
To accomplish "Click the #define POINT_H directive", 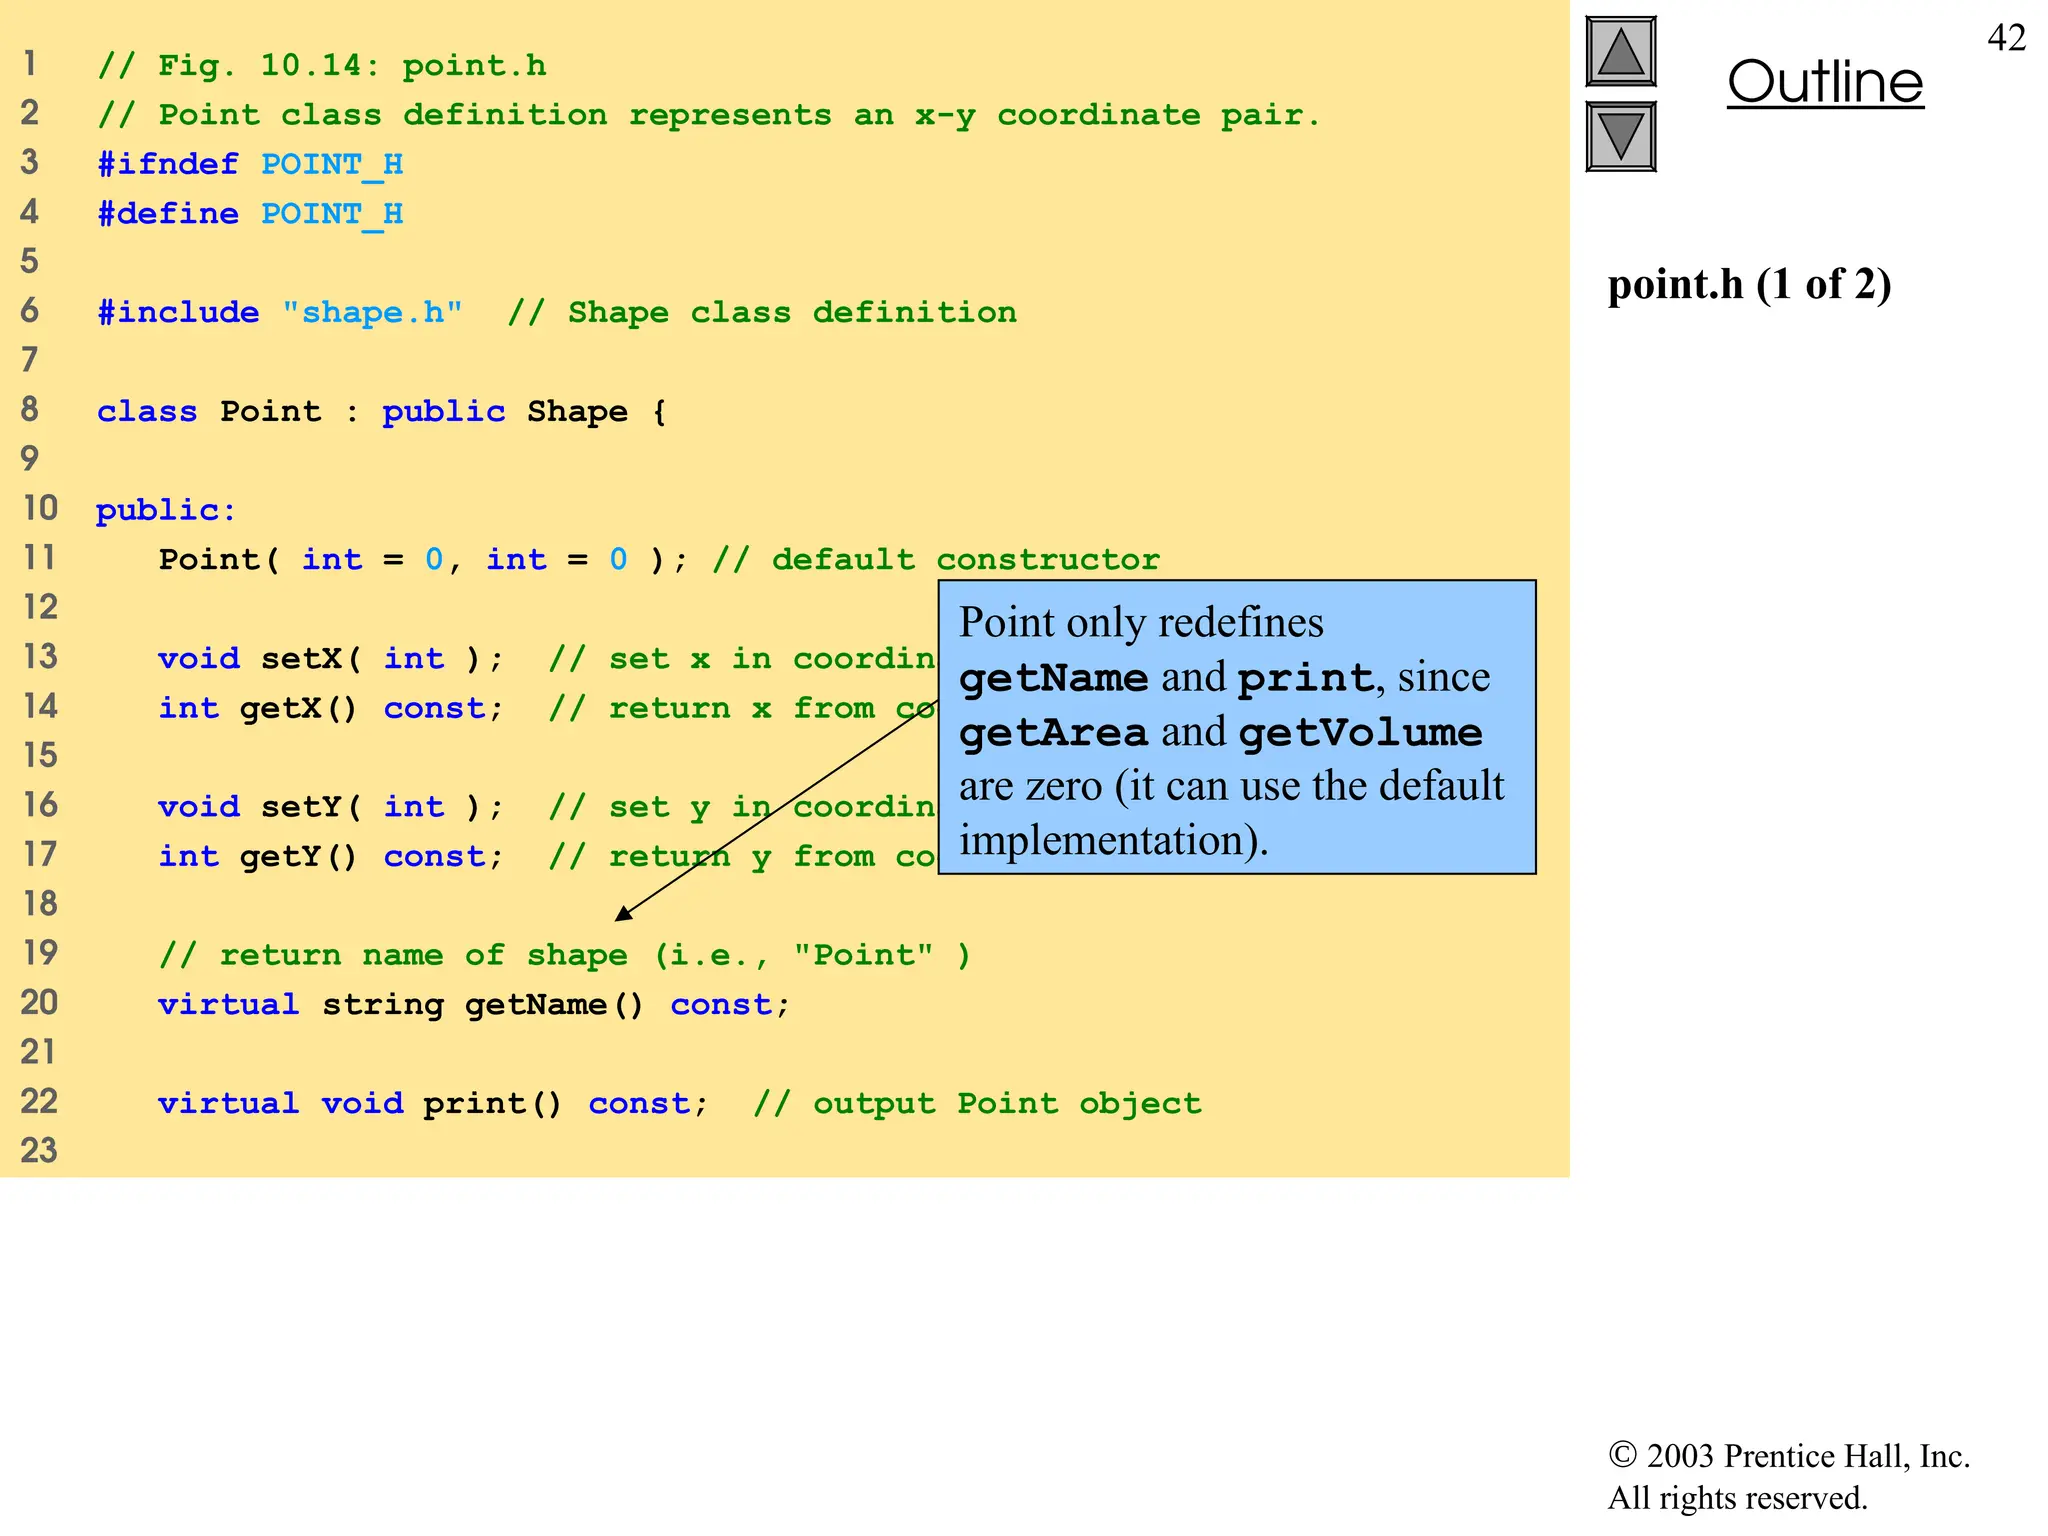I will tap(250, 214).
